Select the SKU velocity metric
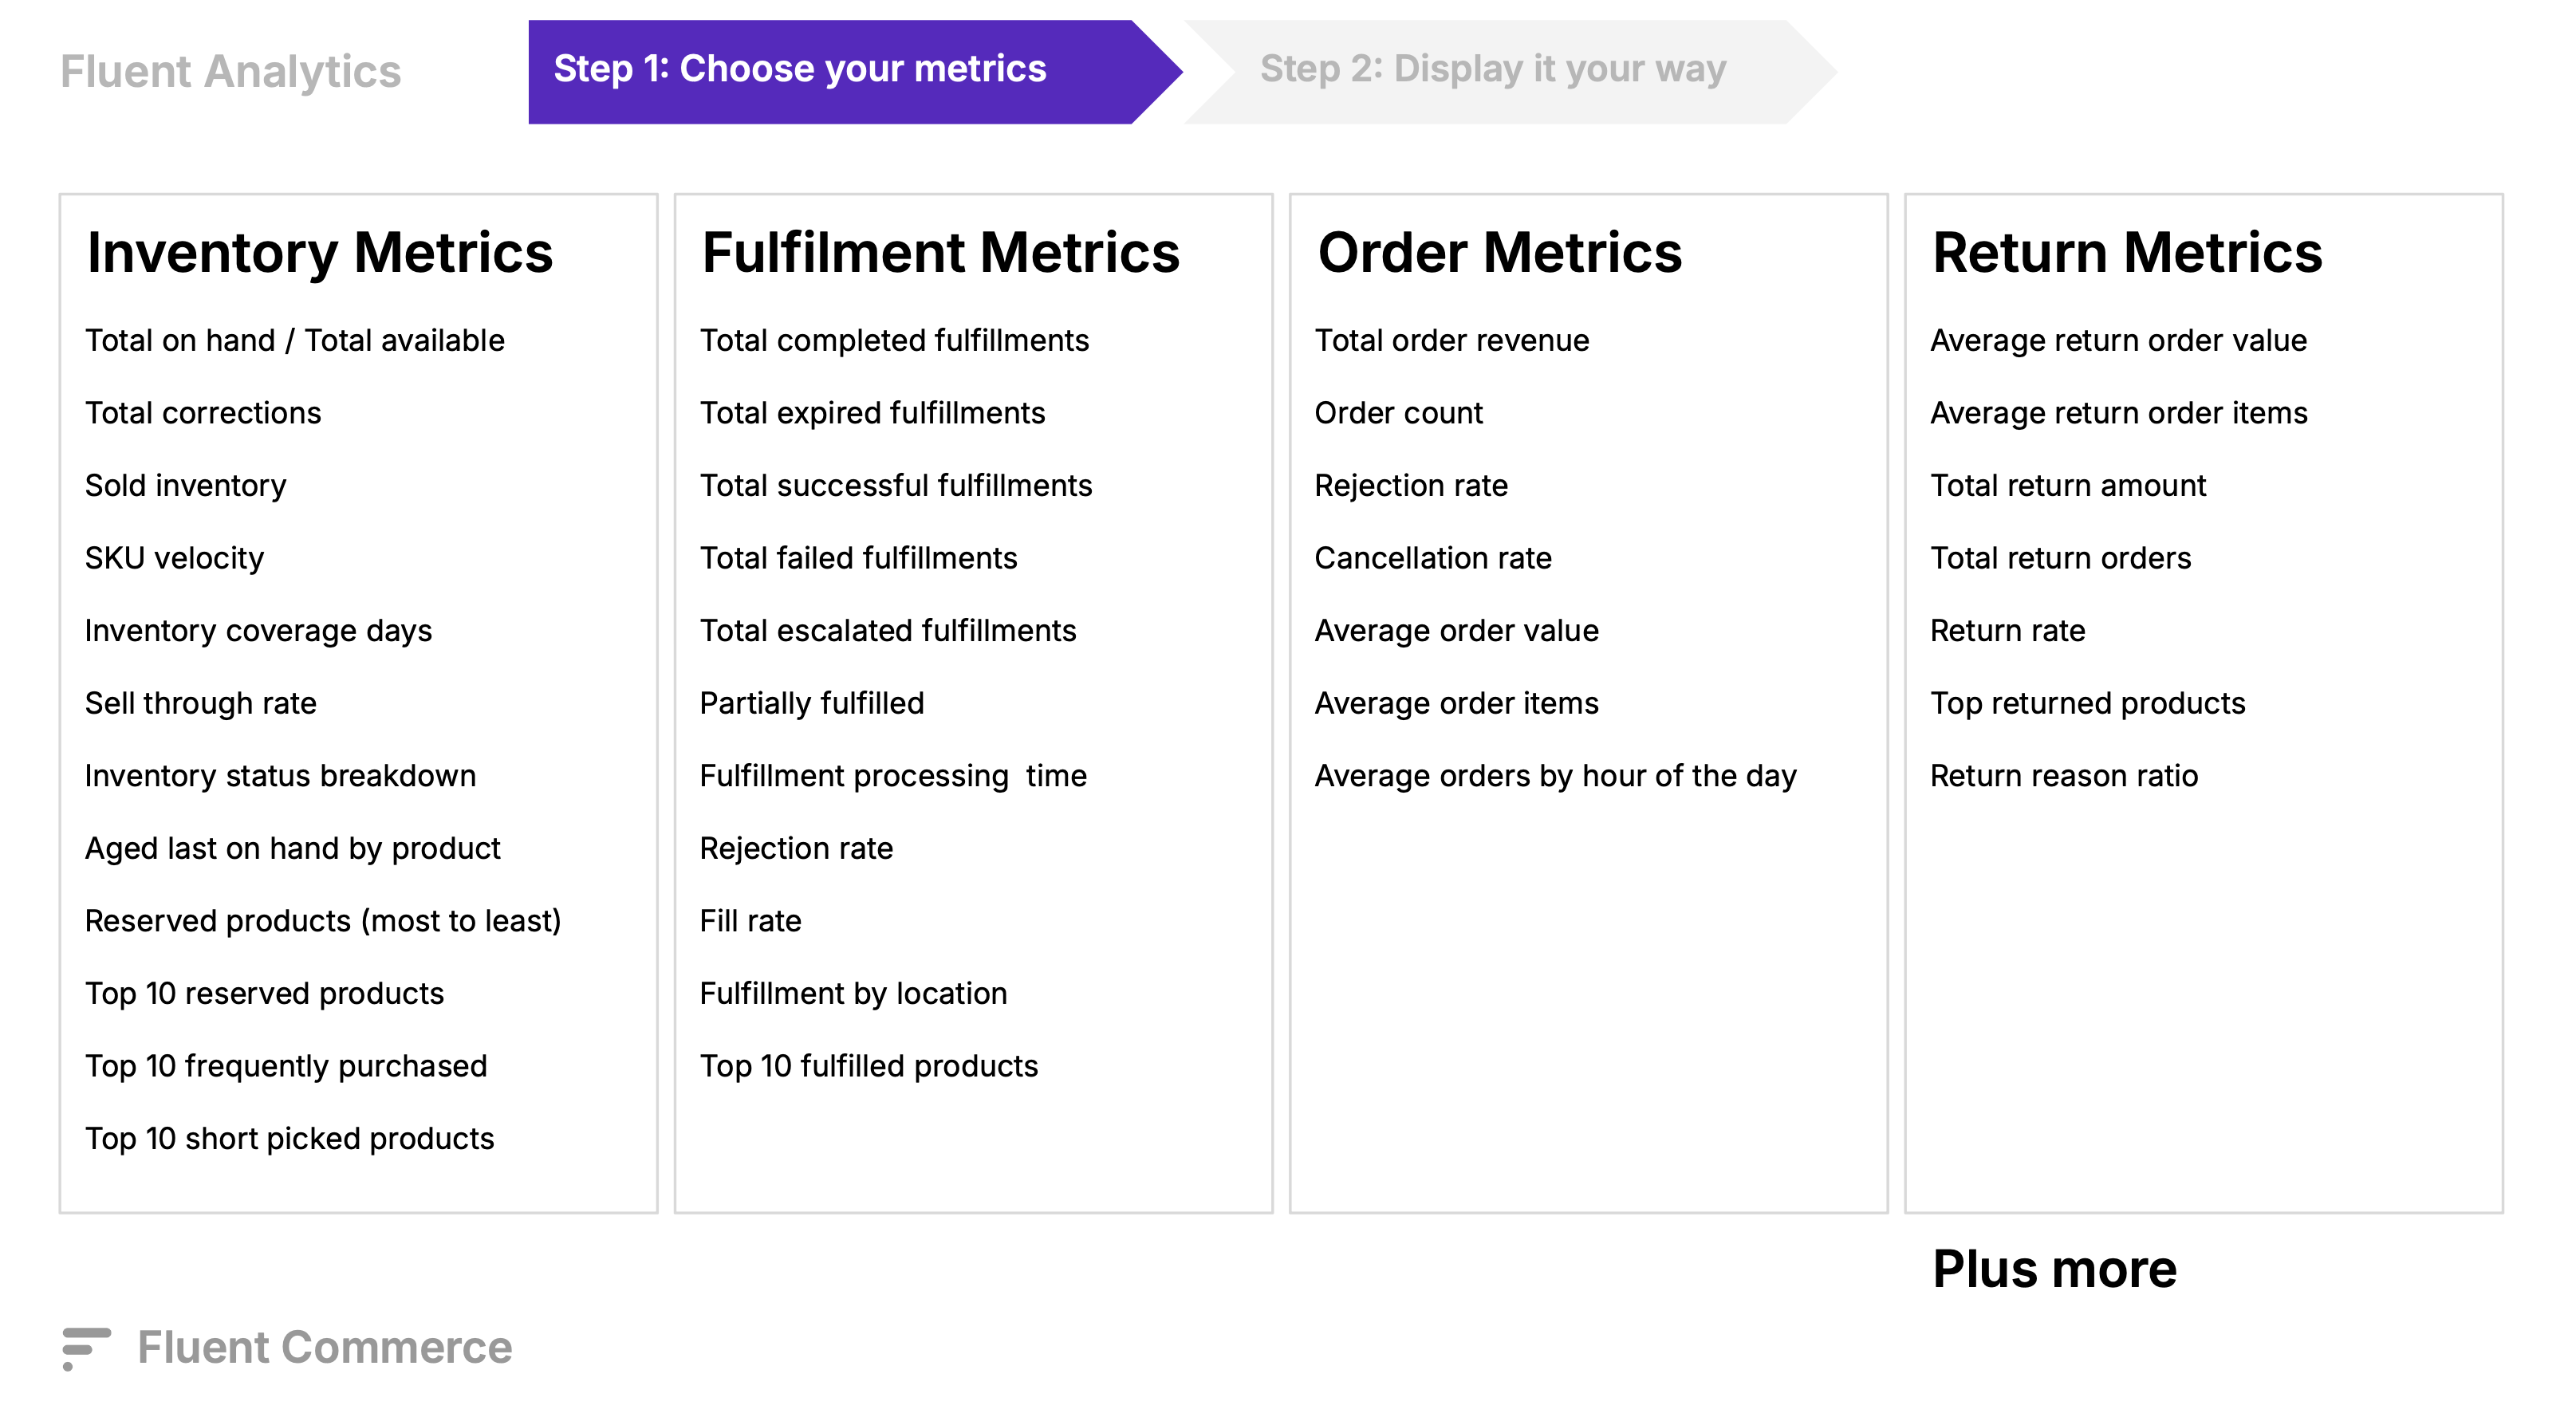Screen dimensions: 2576x1421 [x=174, y=558]
